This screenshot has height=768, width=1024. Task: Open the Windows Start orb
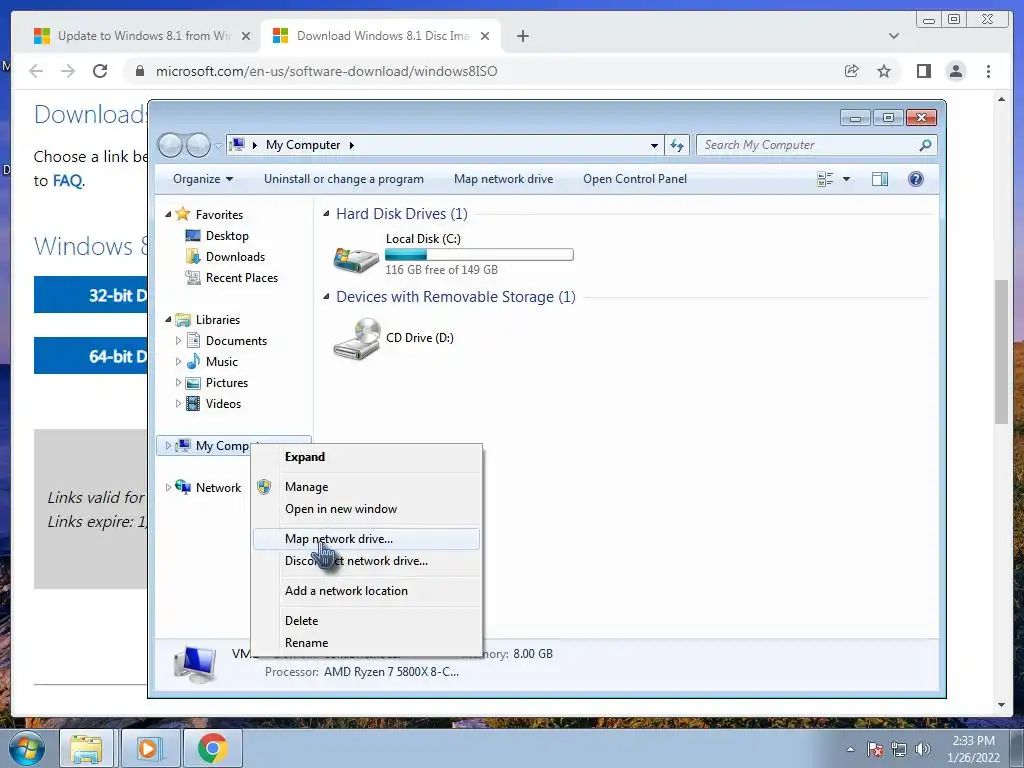coord(27,748)
